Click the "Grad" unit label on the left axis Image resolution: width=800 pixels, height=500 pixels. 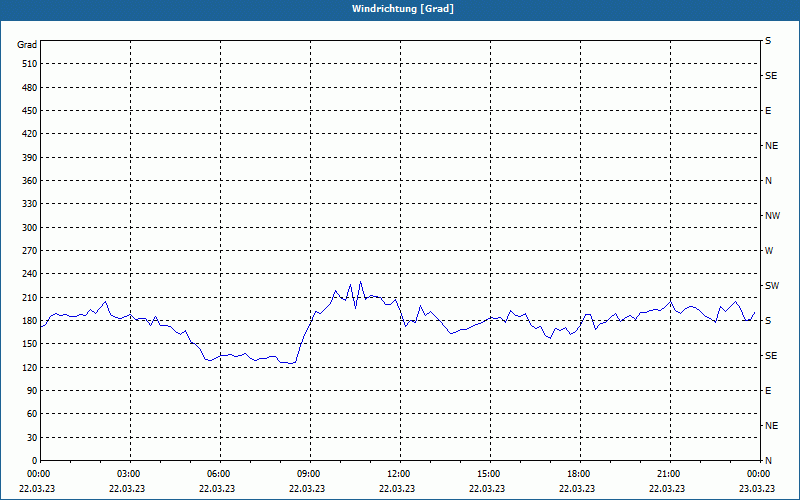[27, 45]
